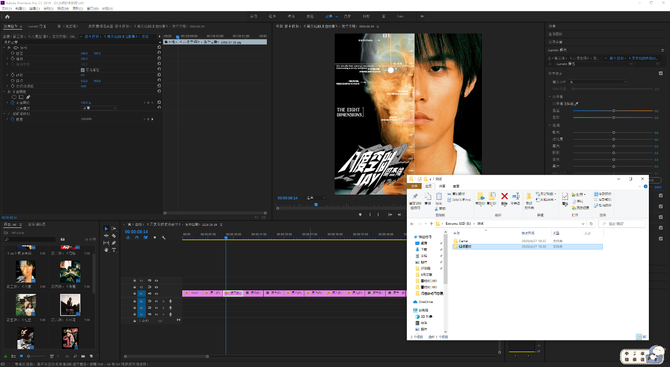Open Premiere Window menu
Screen dimensions: 670x367
point(93,8)
